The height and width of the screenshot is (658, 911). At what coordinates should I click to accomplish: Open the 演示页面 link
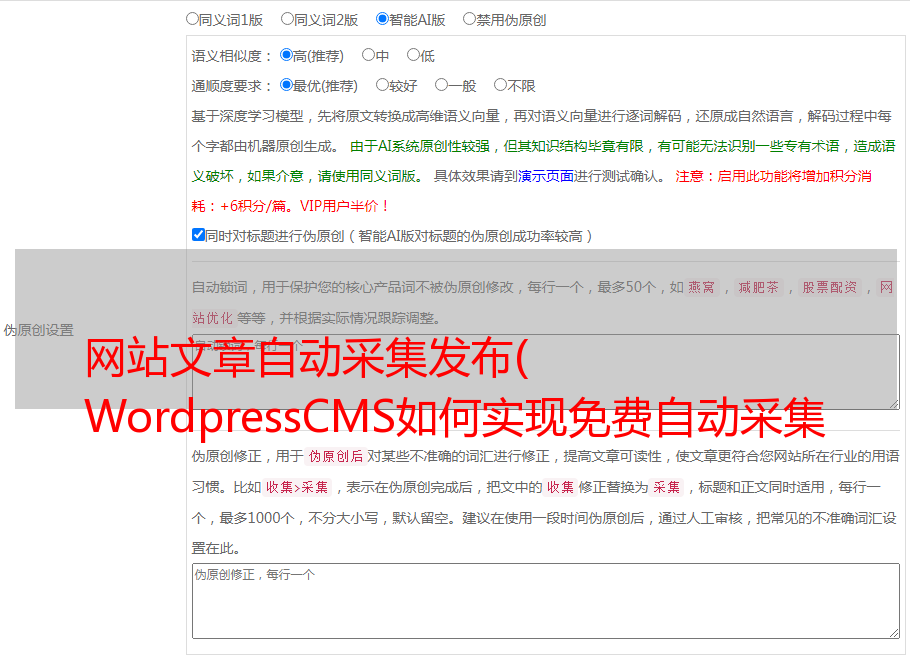click(x=546, y=176)
